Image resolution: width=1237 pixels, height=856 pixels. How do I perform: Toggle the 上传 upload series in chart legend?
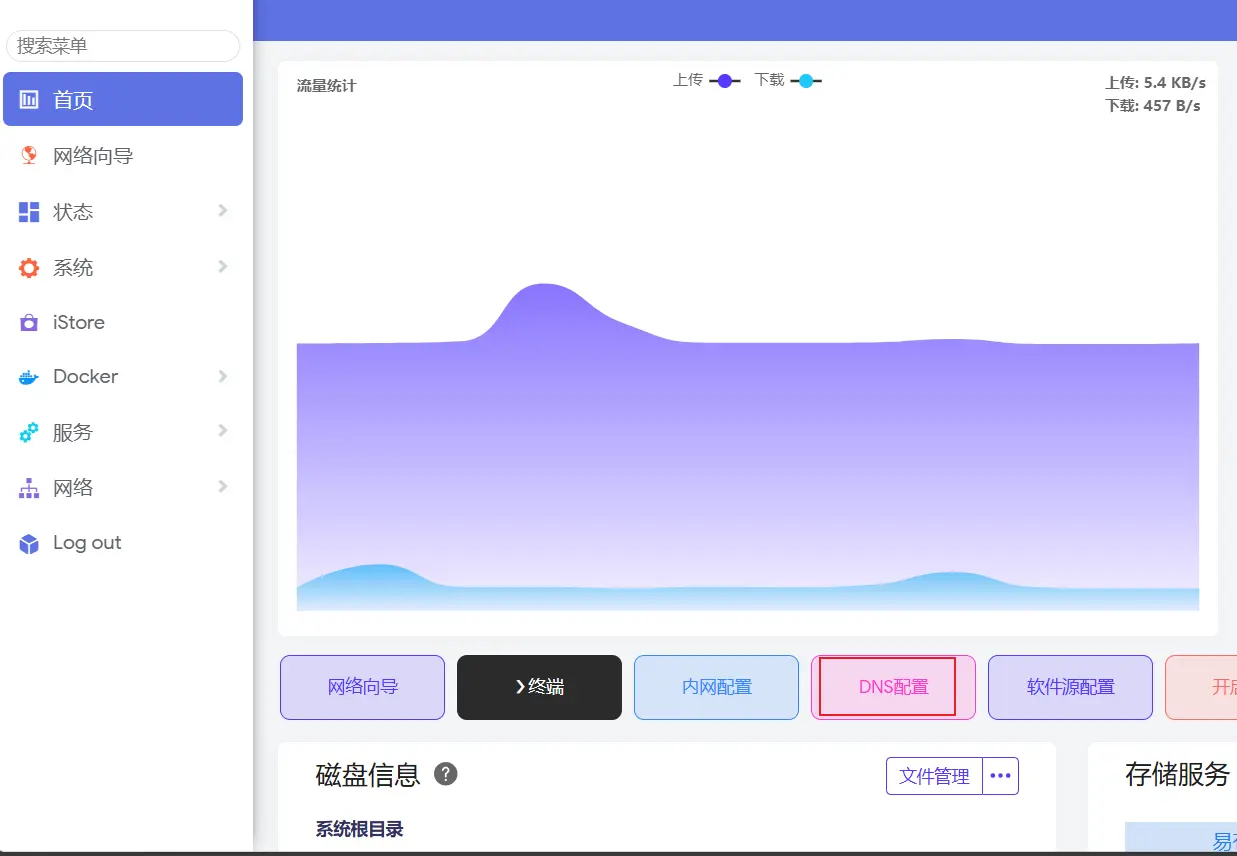click(x=706, y=80)
